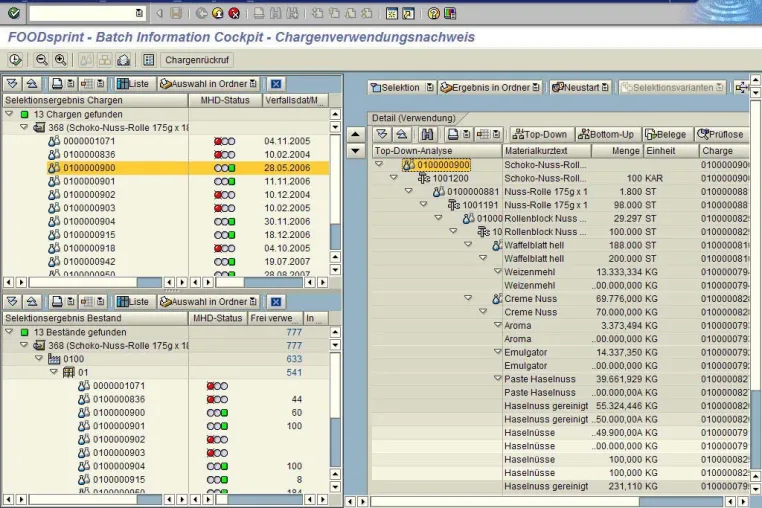Click the binoculars find icon in Detail toolbar

pos(427,134)
